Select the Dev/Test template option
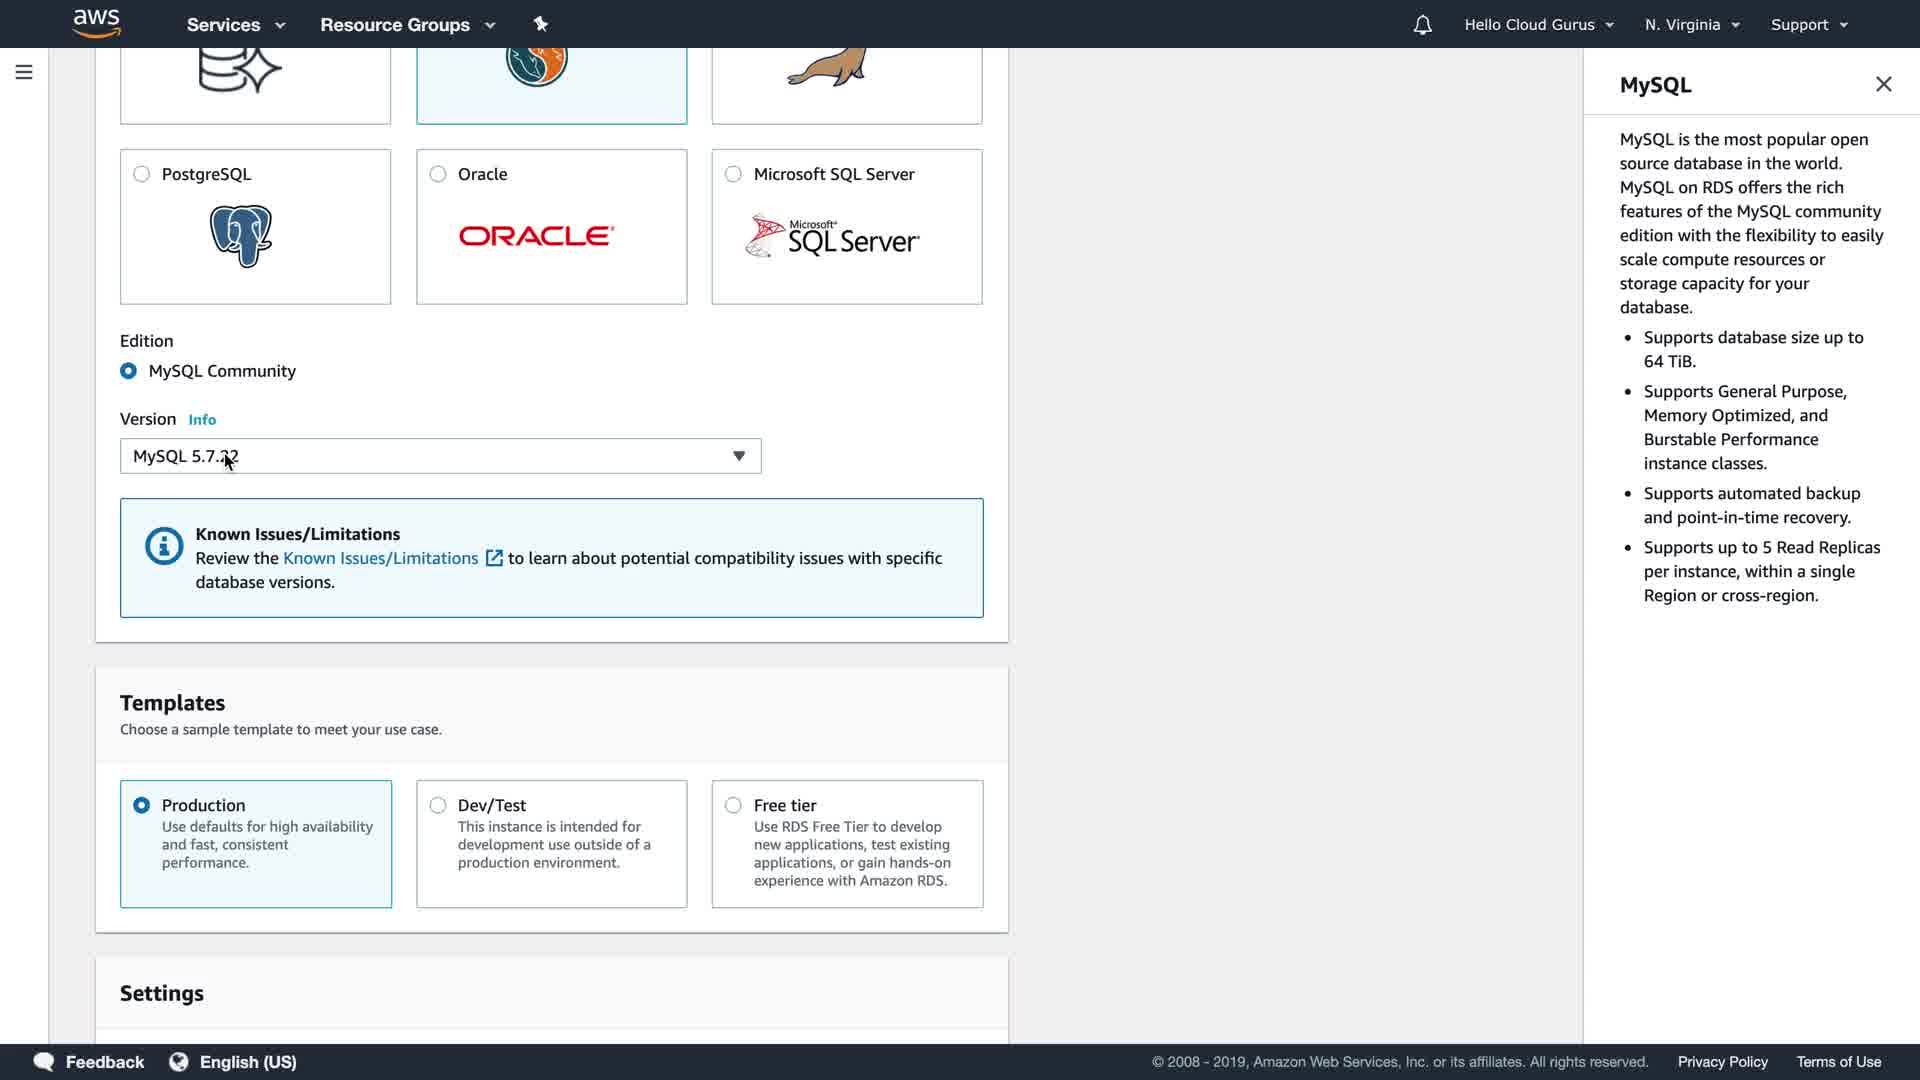Screen dimensions: 1920x1080 [438, 805]
